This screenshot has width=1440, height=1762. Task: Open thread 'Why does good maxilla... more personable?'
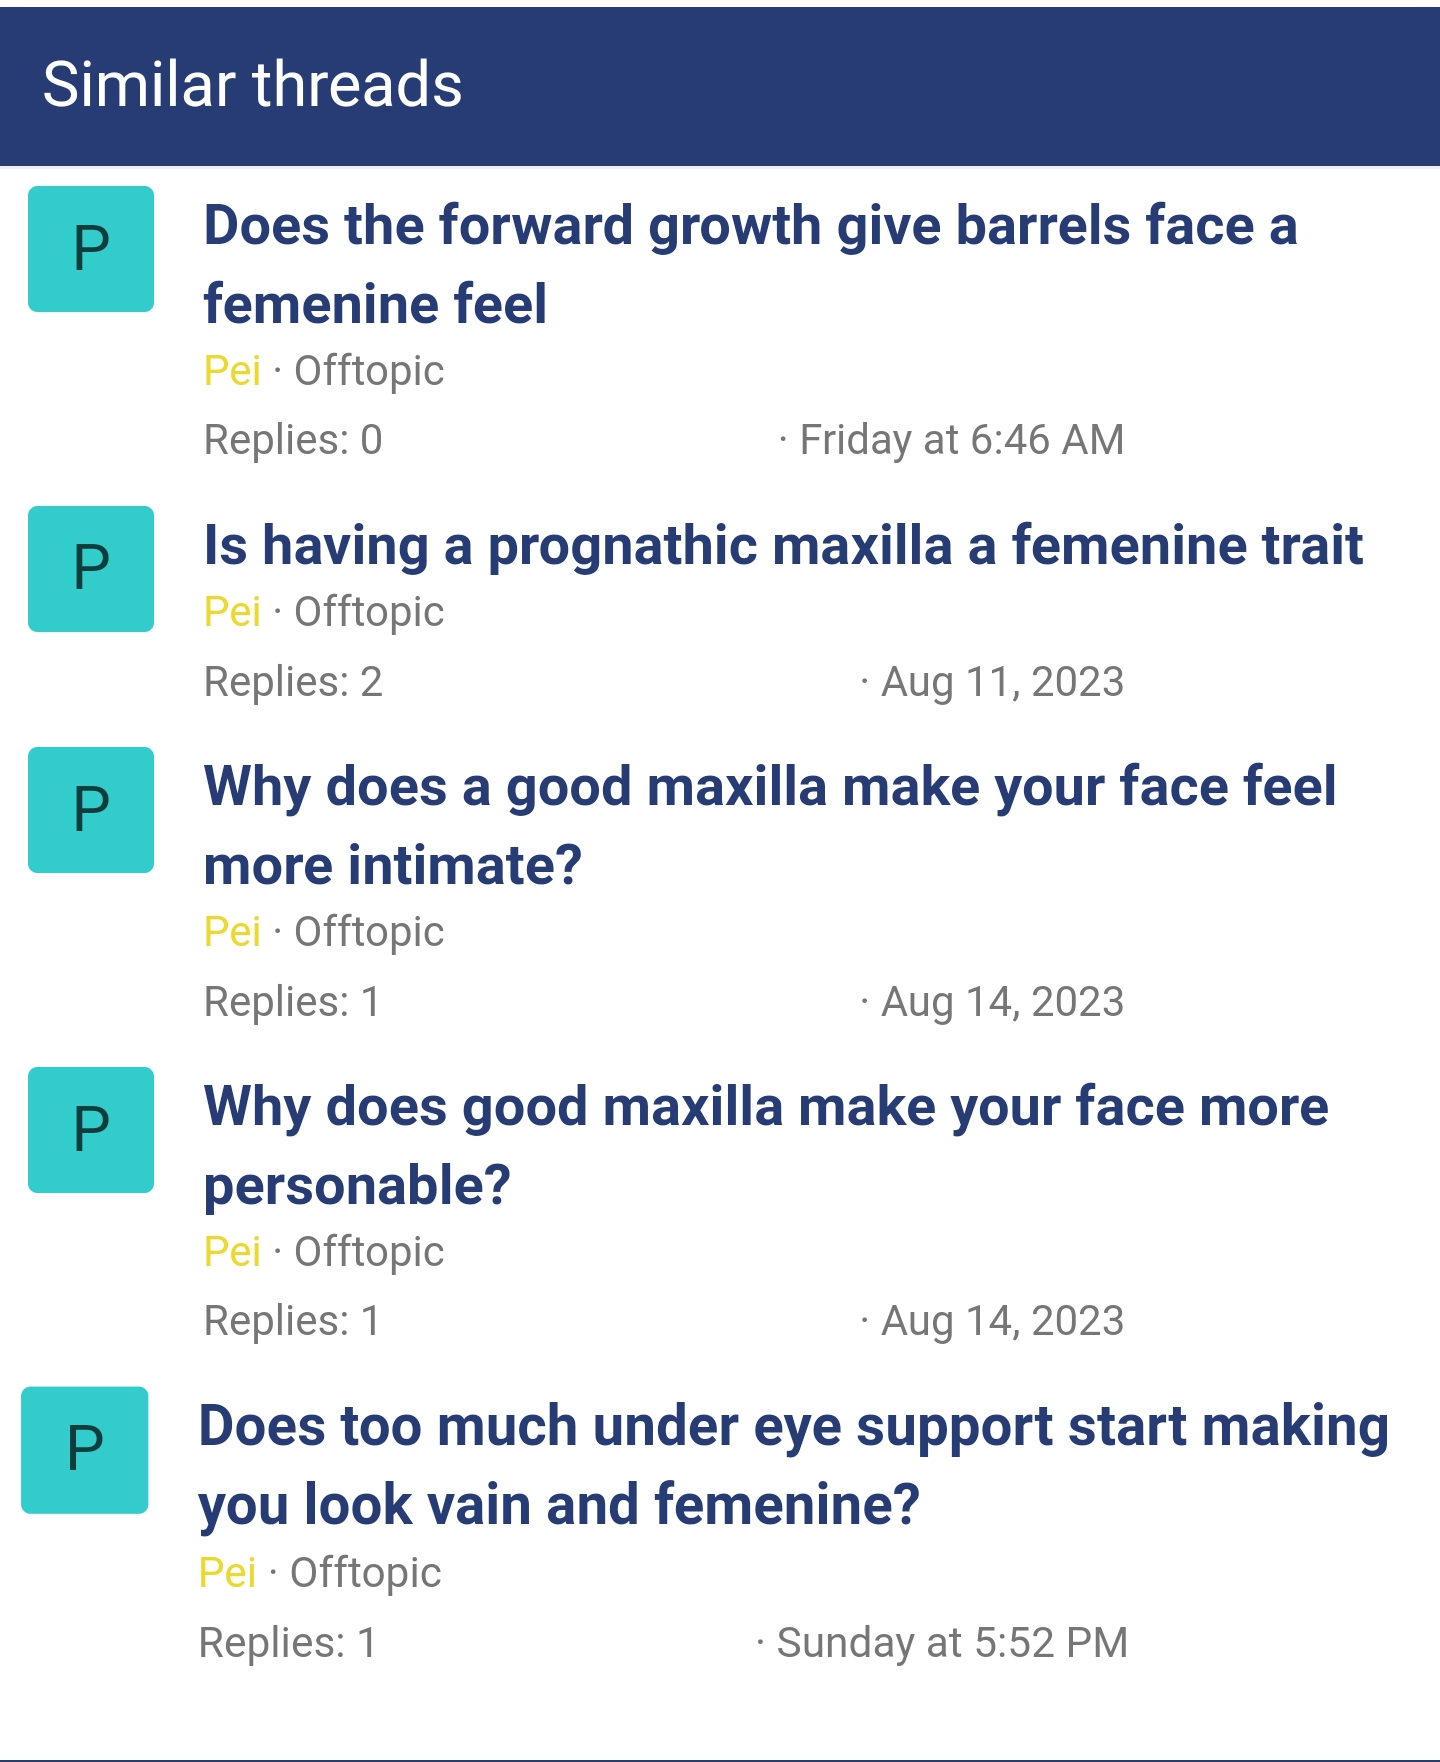(766, 1145)
